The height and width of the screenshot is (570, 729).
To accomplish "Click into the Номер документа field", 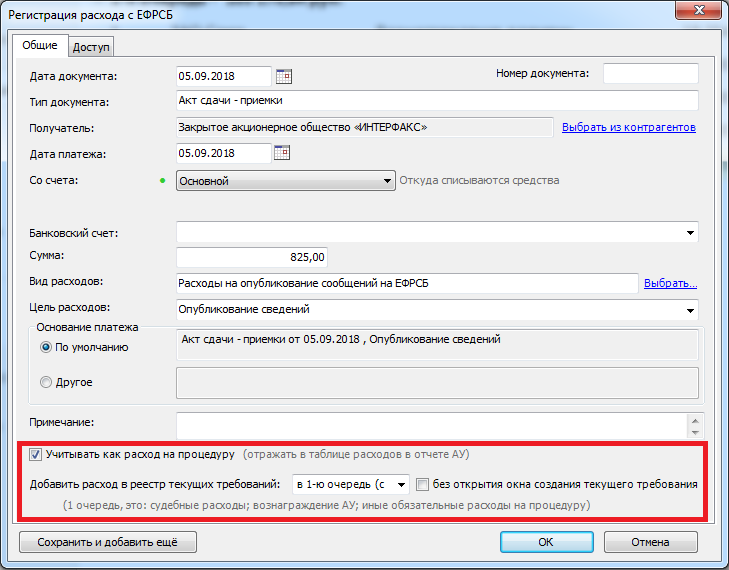I will click(x=650, y=74).
